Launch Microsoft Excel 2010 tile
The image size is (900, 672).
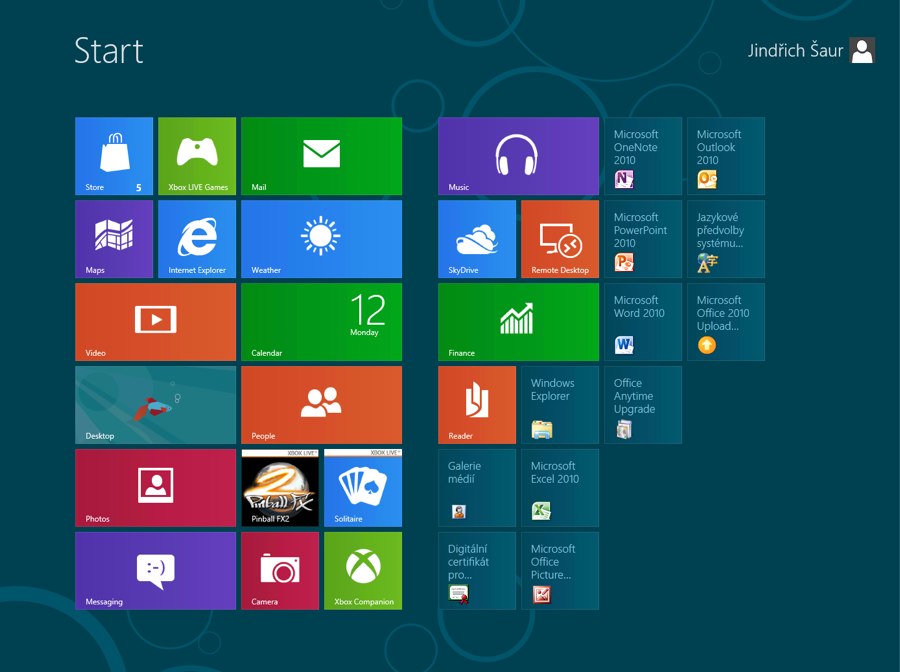(x=560, y=487)
